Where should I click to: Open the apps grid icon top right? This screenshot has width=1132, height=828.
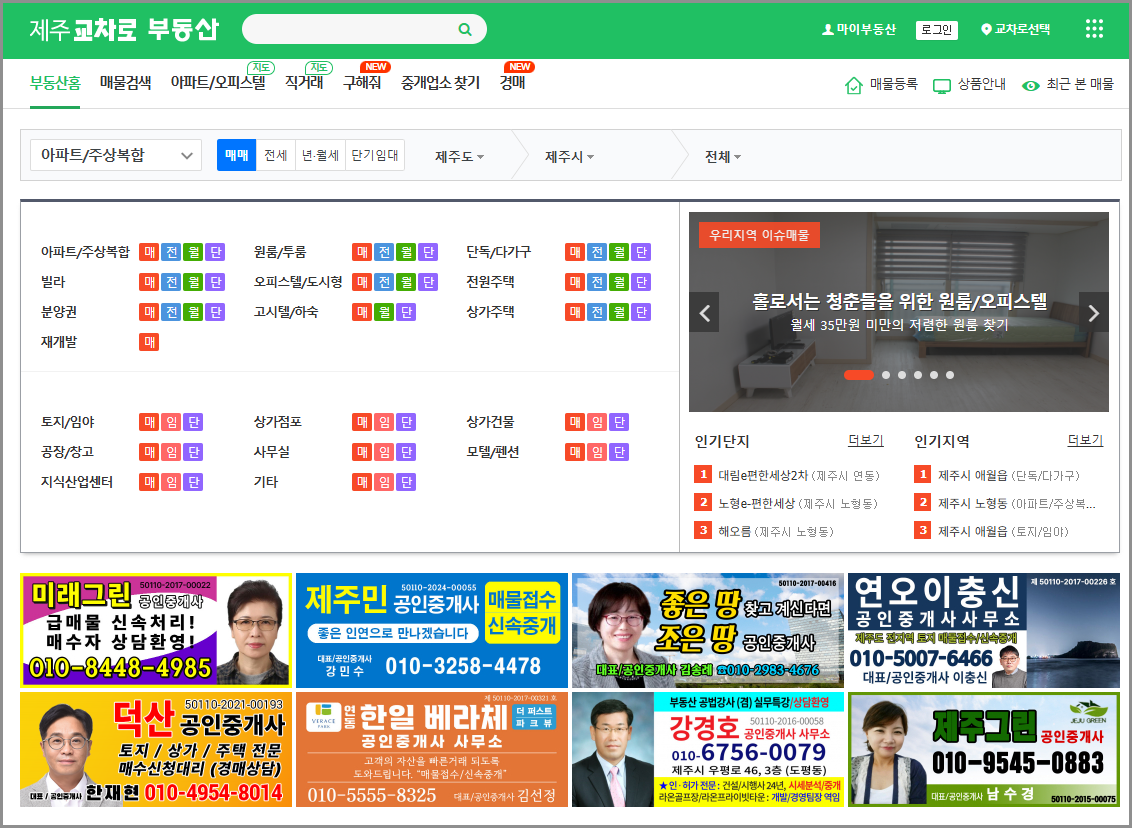point(1093,29)
